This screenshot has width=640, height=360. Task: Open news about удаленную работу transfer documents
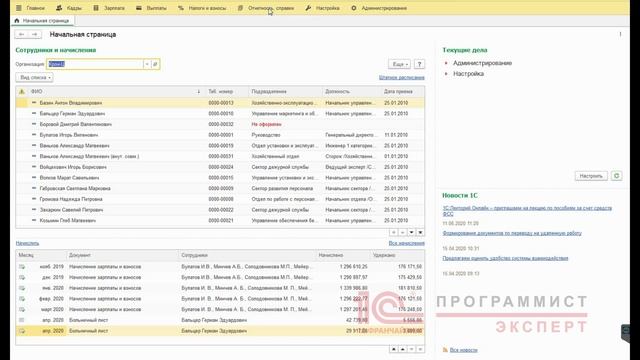coord(512,233)
